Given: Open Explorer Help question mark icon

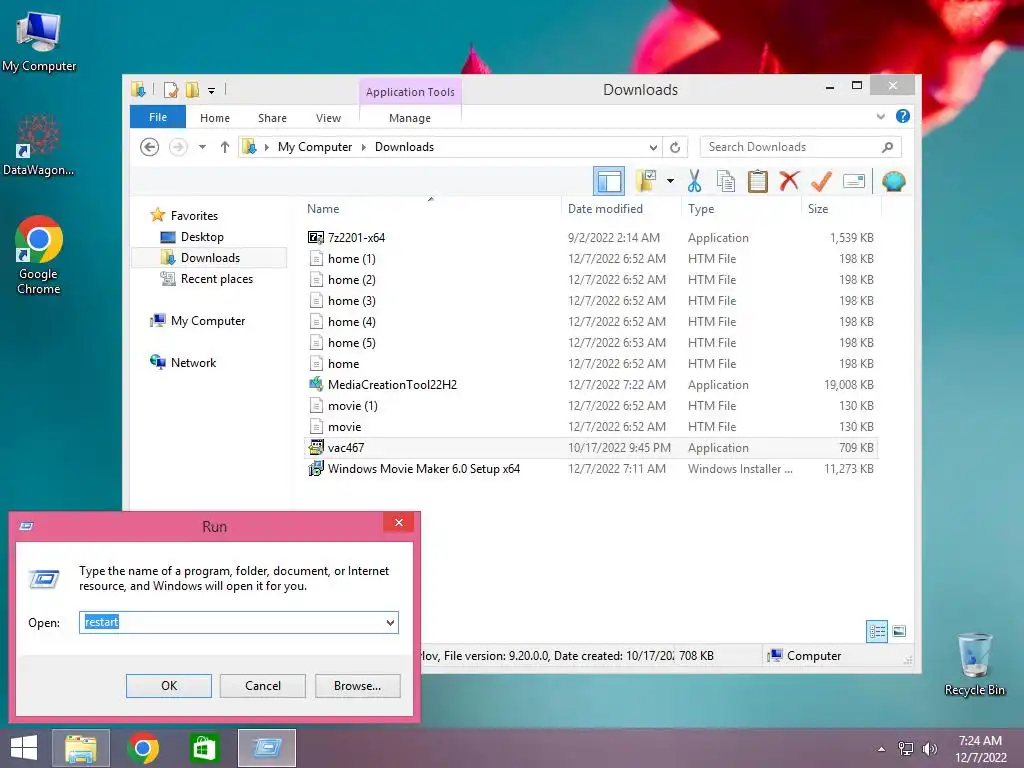Looking at the screenshot, I should click(x=903, y=116).
